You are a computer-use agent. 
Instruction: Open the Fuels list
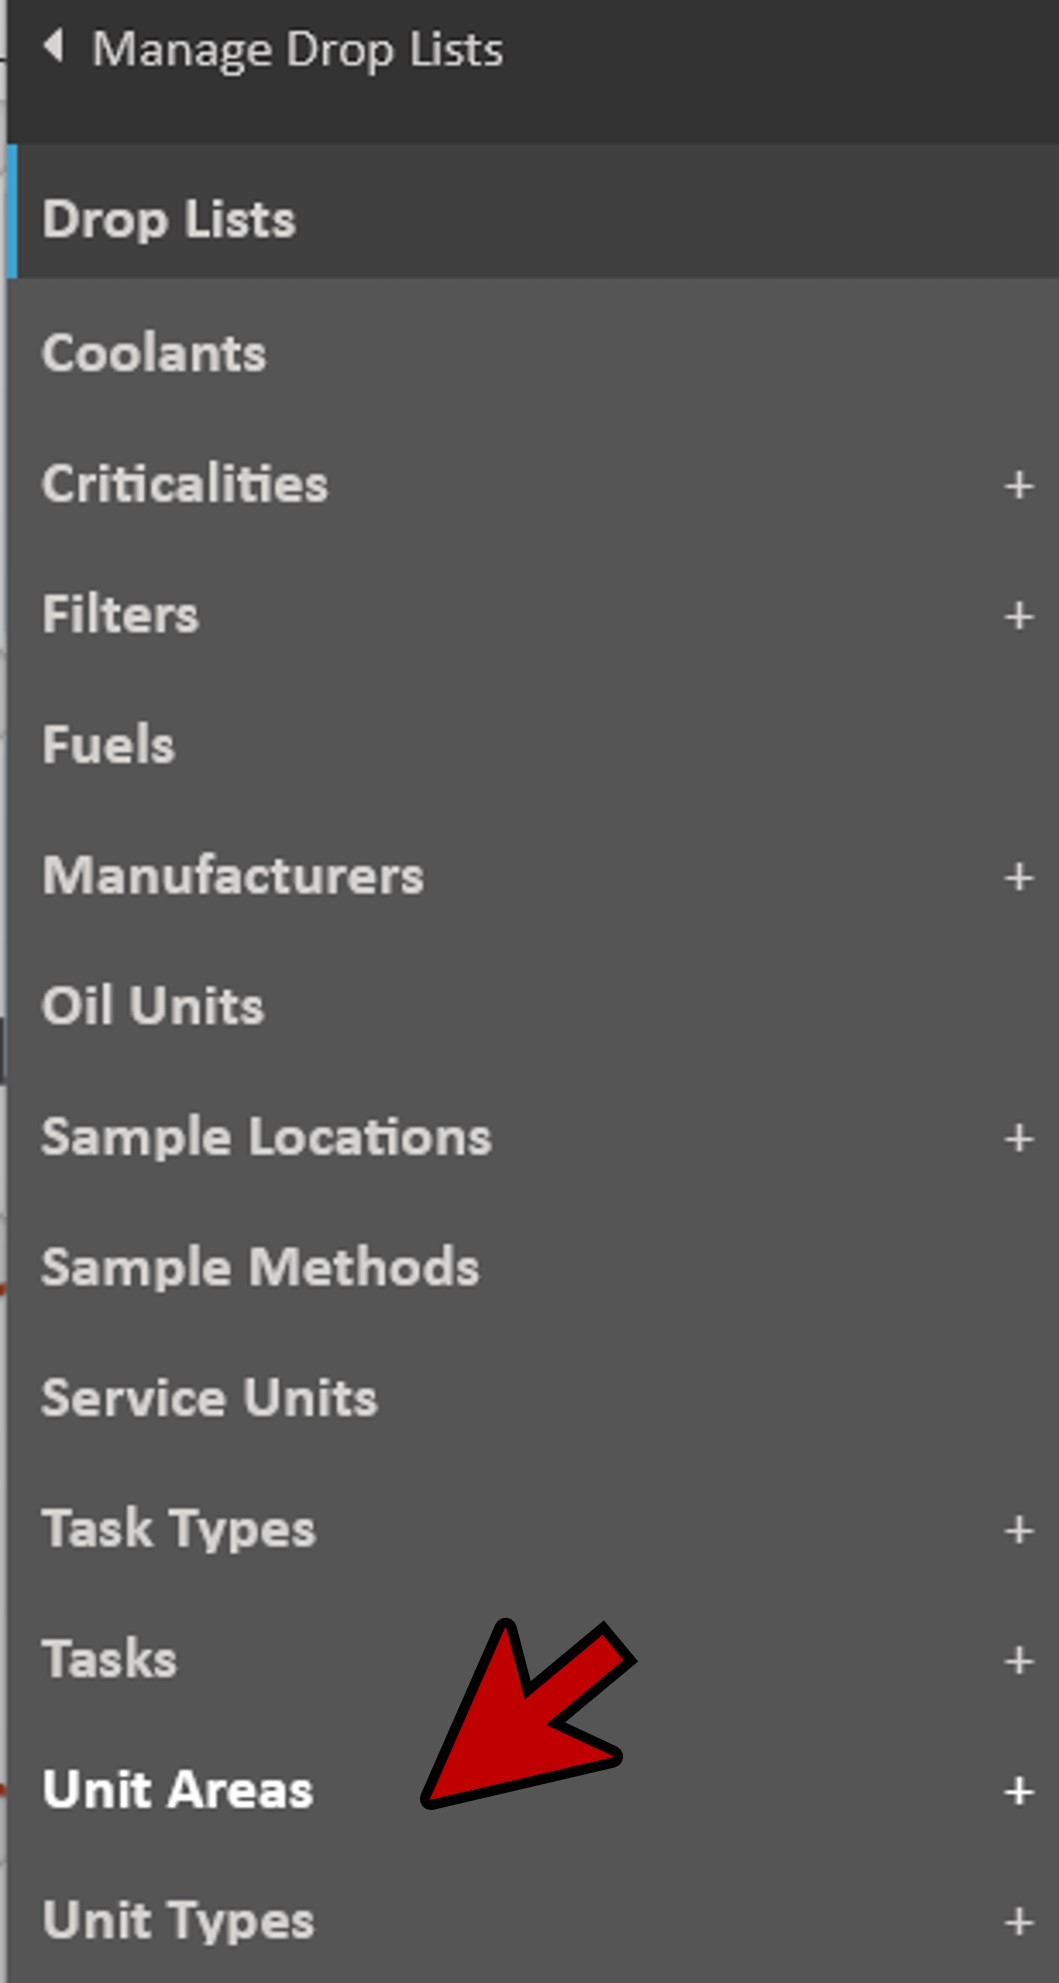[108, 745]
